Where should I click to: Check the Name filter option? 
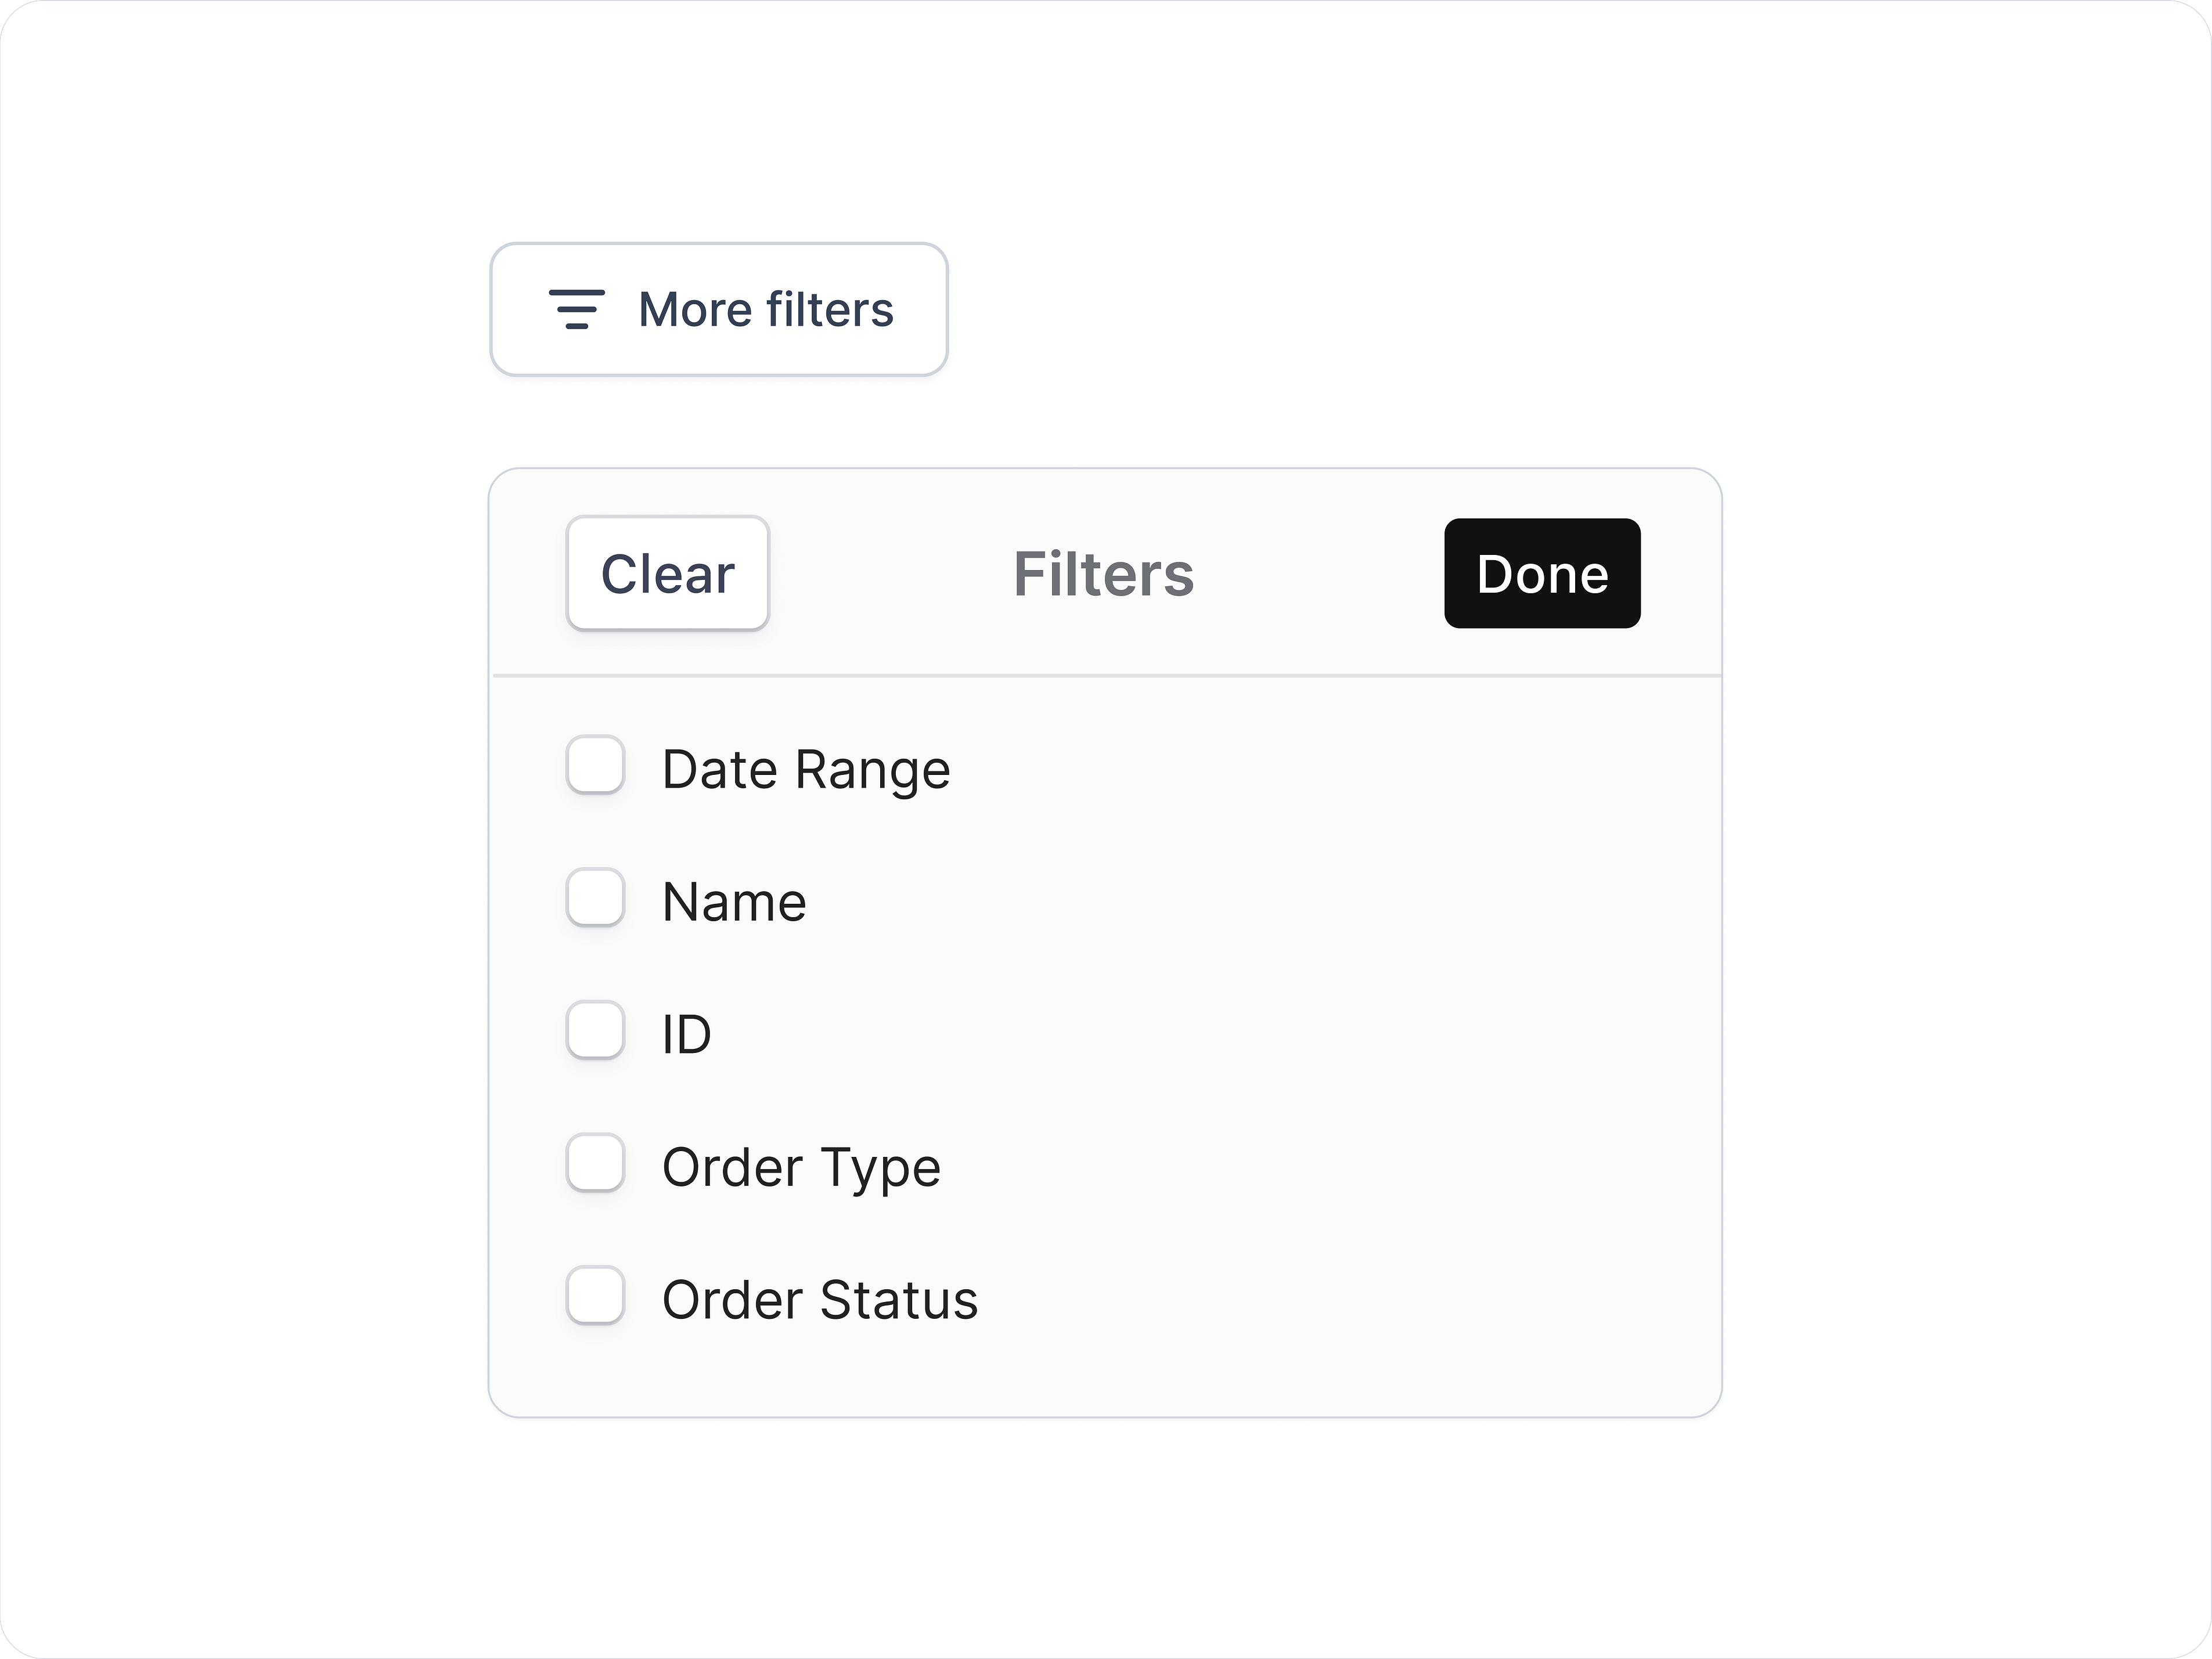(x=595, y=900)
